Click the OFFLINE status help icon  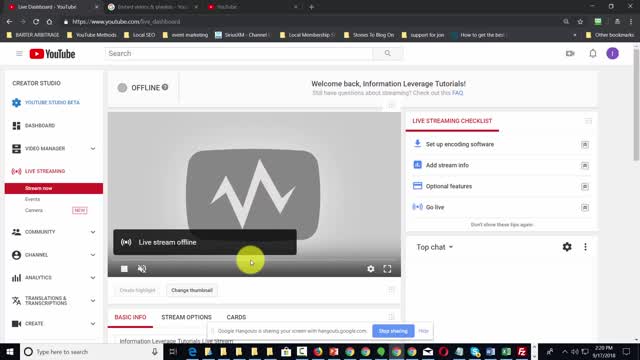coord(165,87)
